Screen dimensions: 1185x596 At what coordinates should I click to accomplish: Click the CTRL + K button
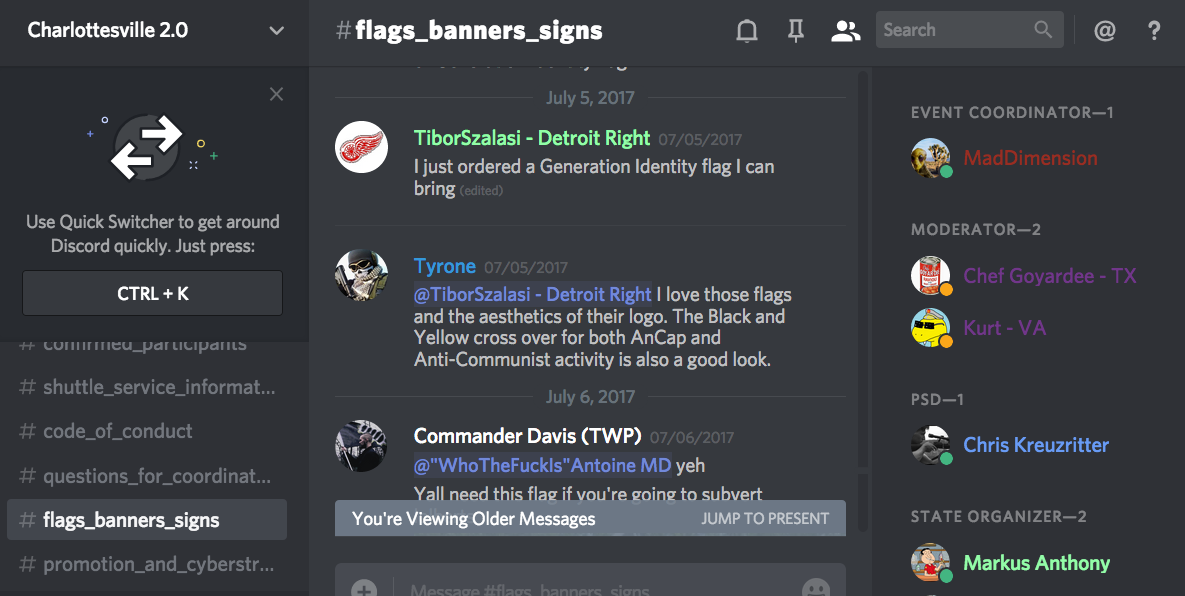[153, 293]
